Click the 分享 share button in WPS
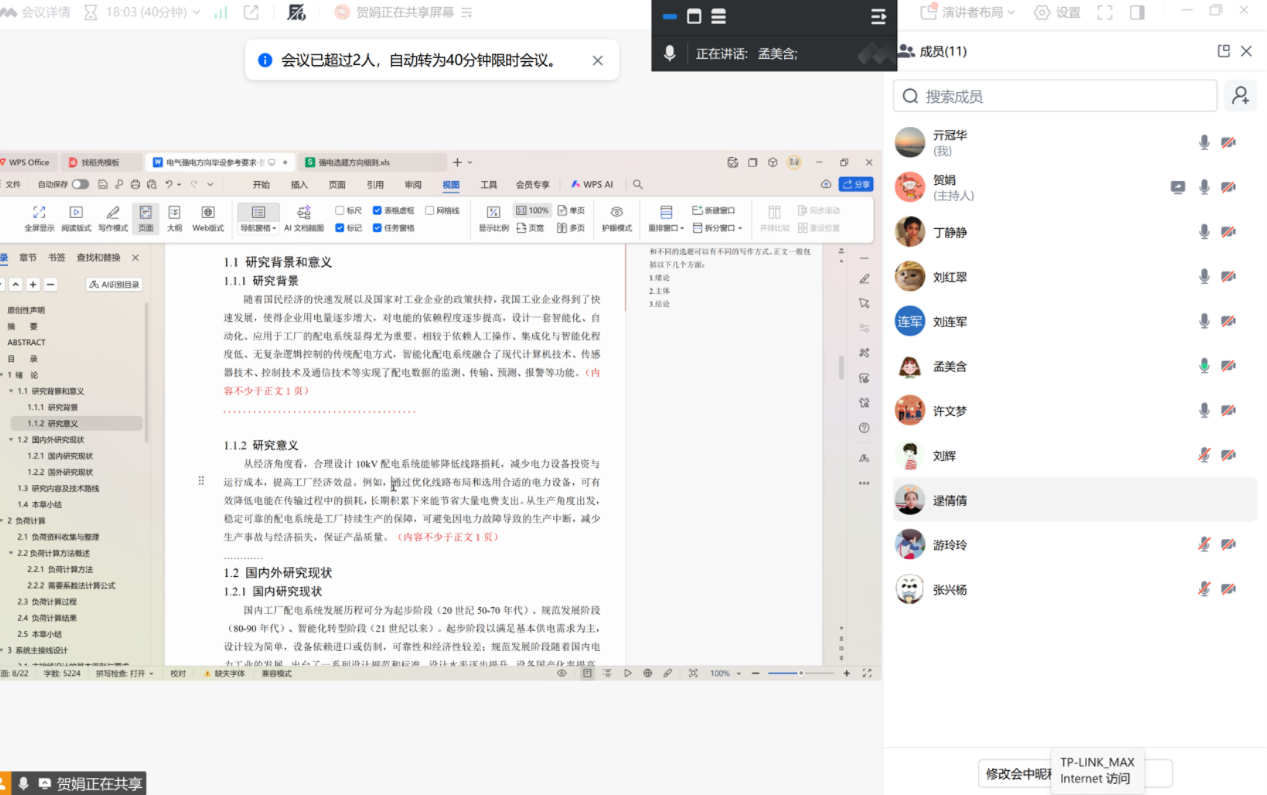Viewport: 1267px width, 795px height. (856, 184)
